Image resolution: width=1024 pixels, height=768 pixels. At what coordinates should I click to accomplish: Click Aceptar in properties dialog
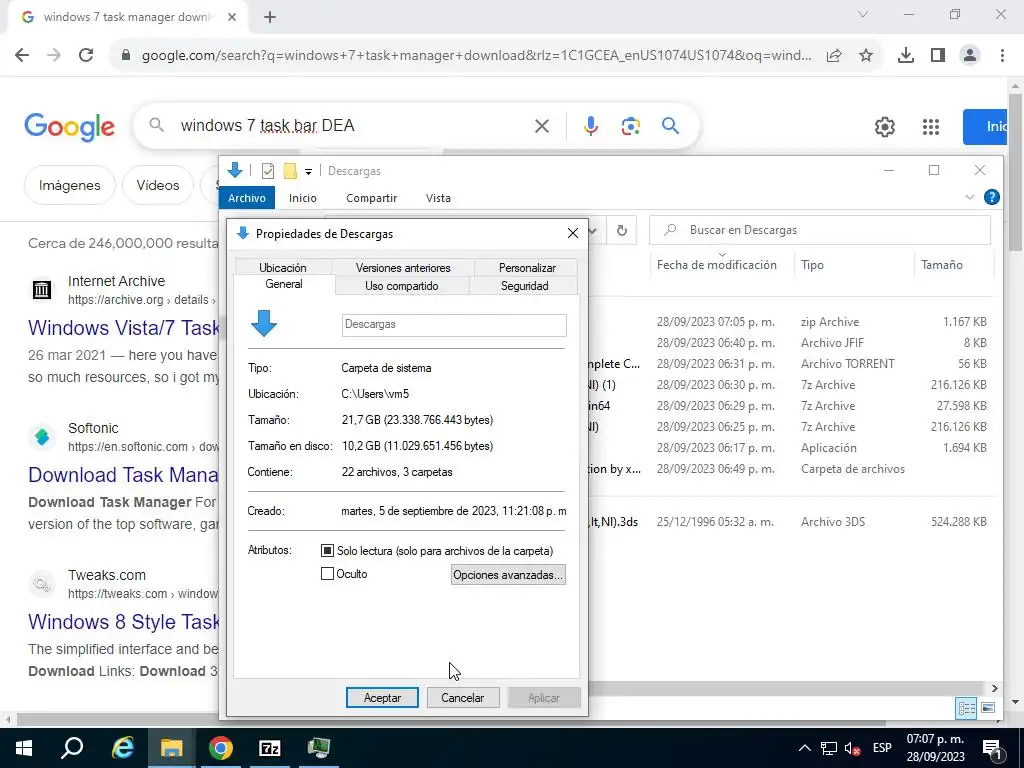(x=382, y=697)
